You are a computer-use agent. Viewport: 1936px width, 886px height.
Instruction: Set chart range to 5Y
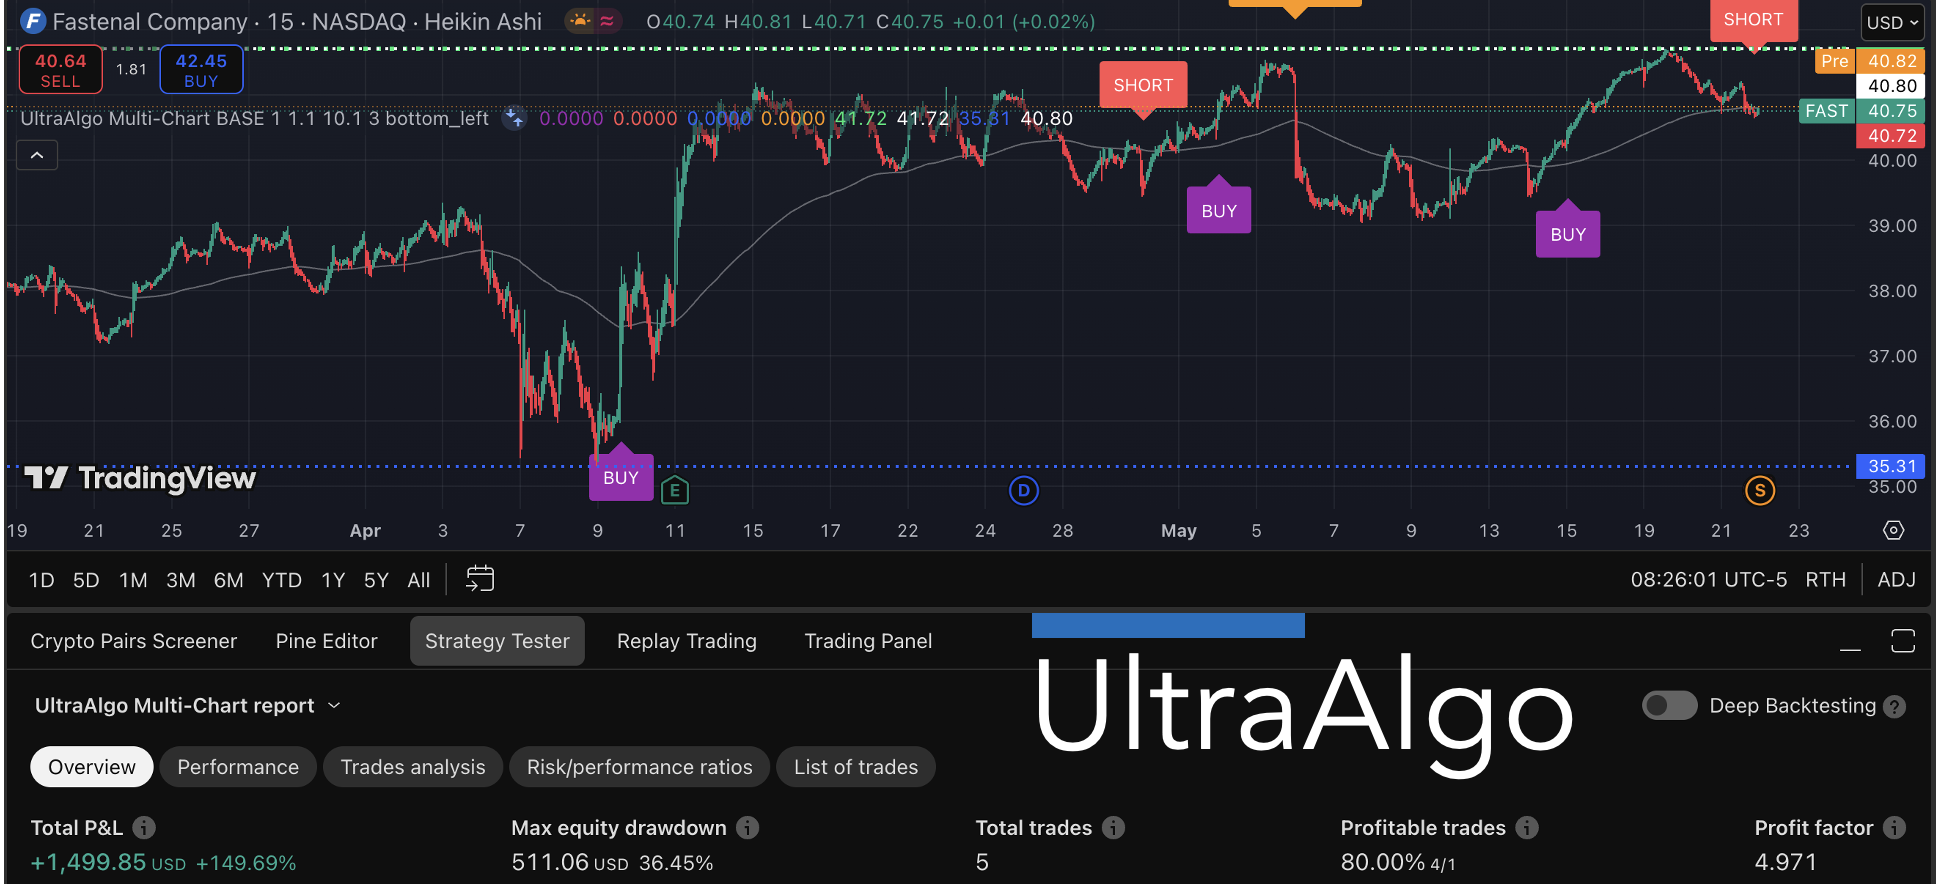[376, 580]
